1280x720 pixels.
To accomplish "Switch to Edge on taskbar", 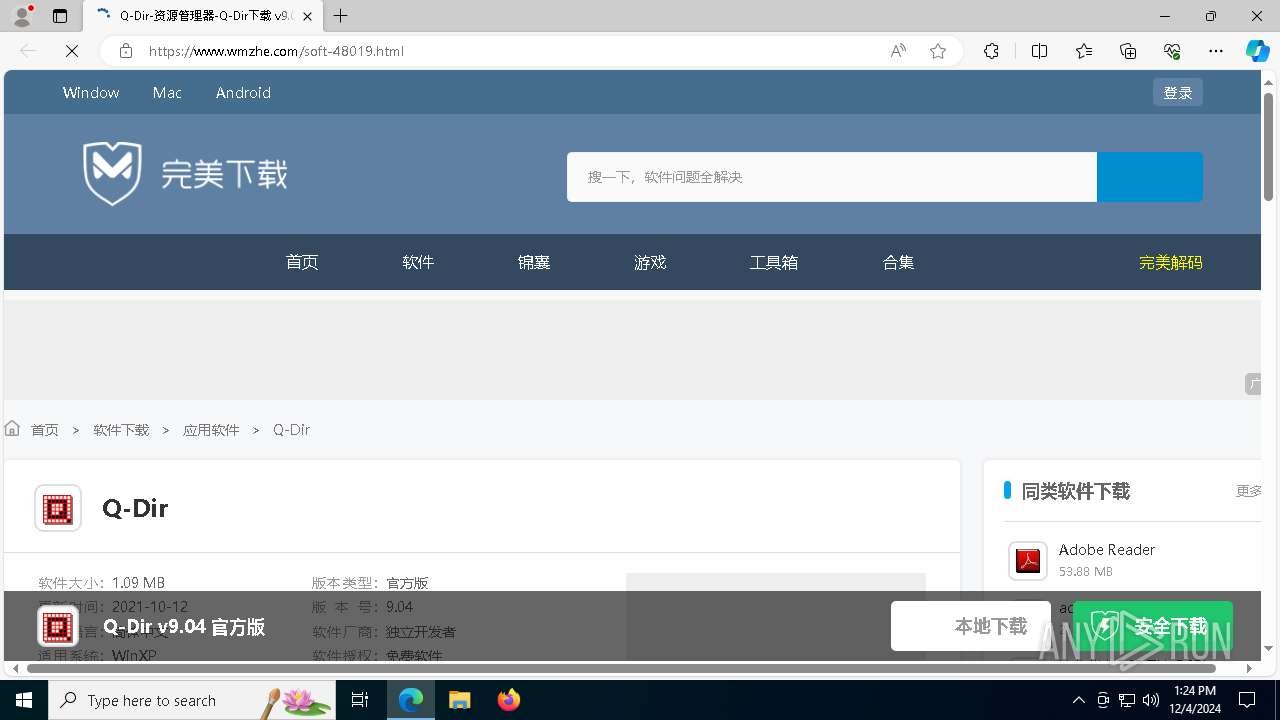I will [411, 700].
